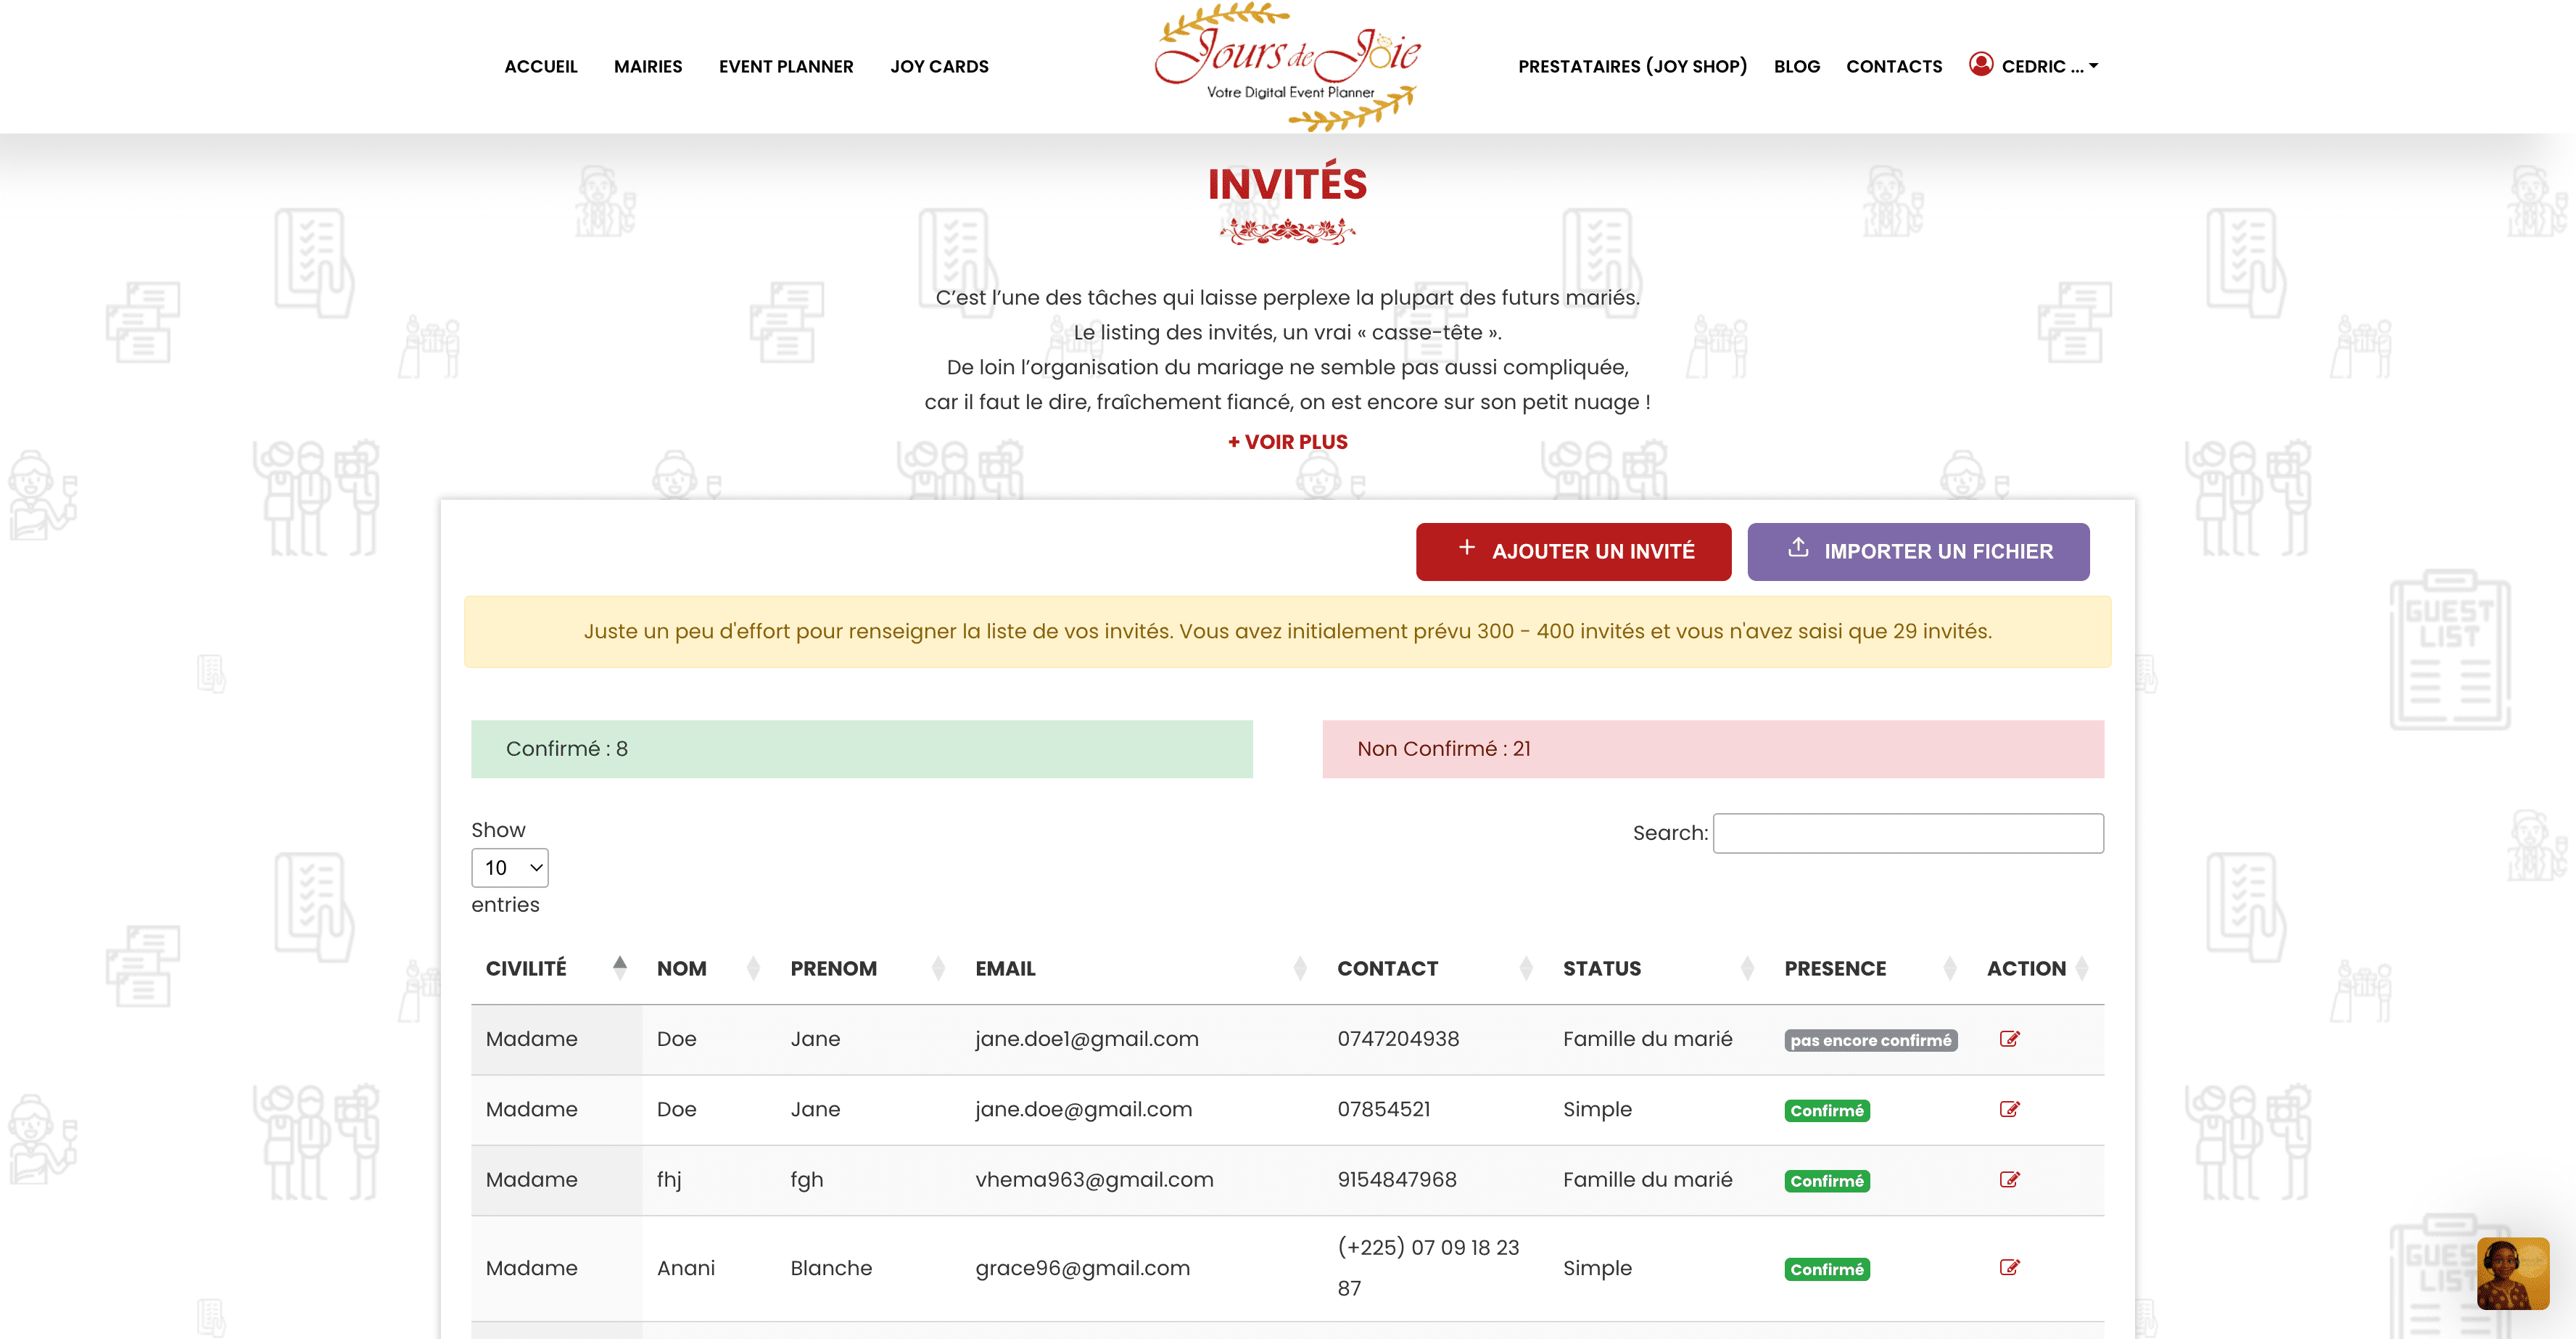Screen dimensions: 2576x1339
Task: Click the yellow guest count warning message
Action: click(1287, 631)
